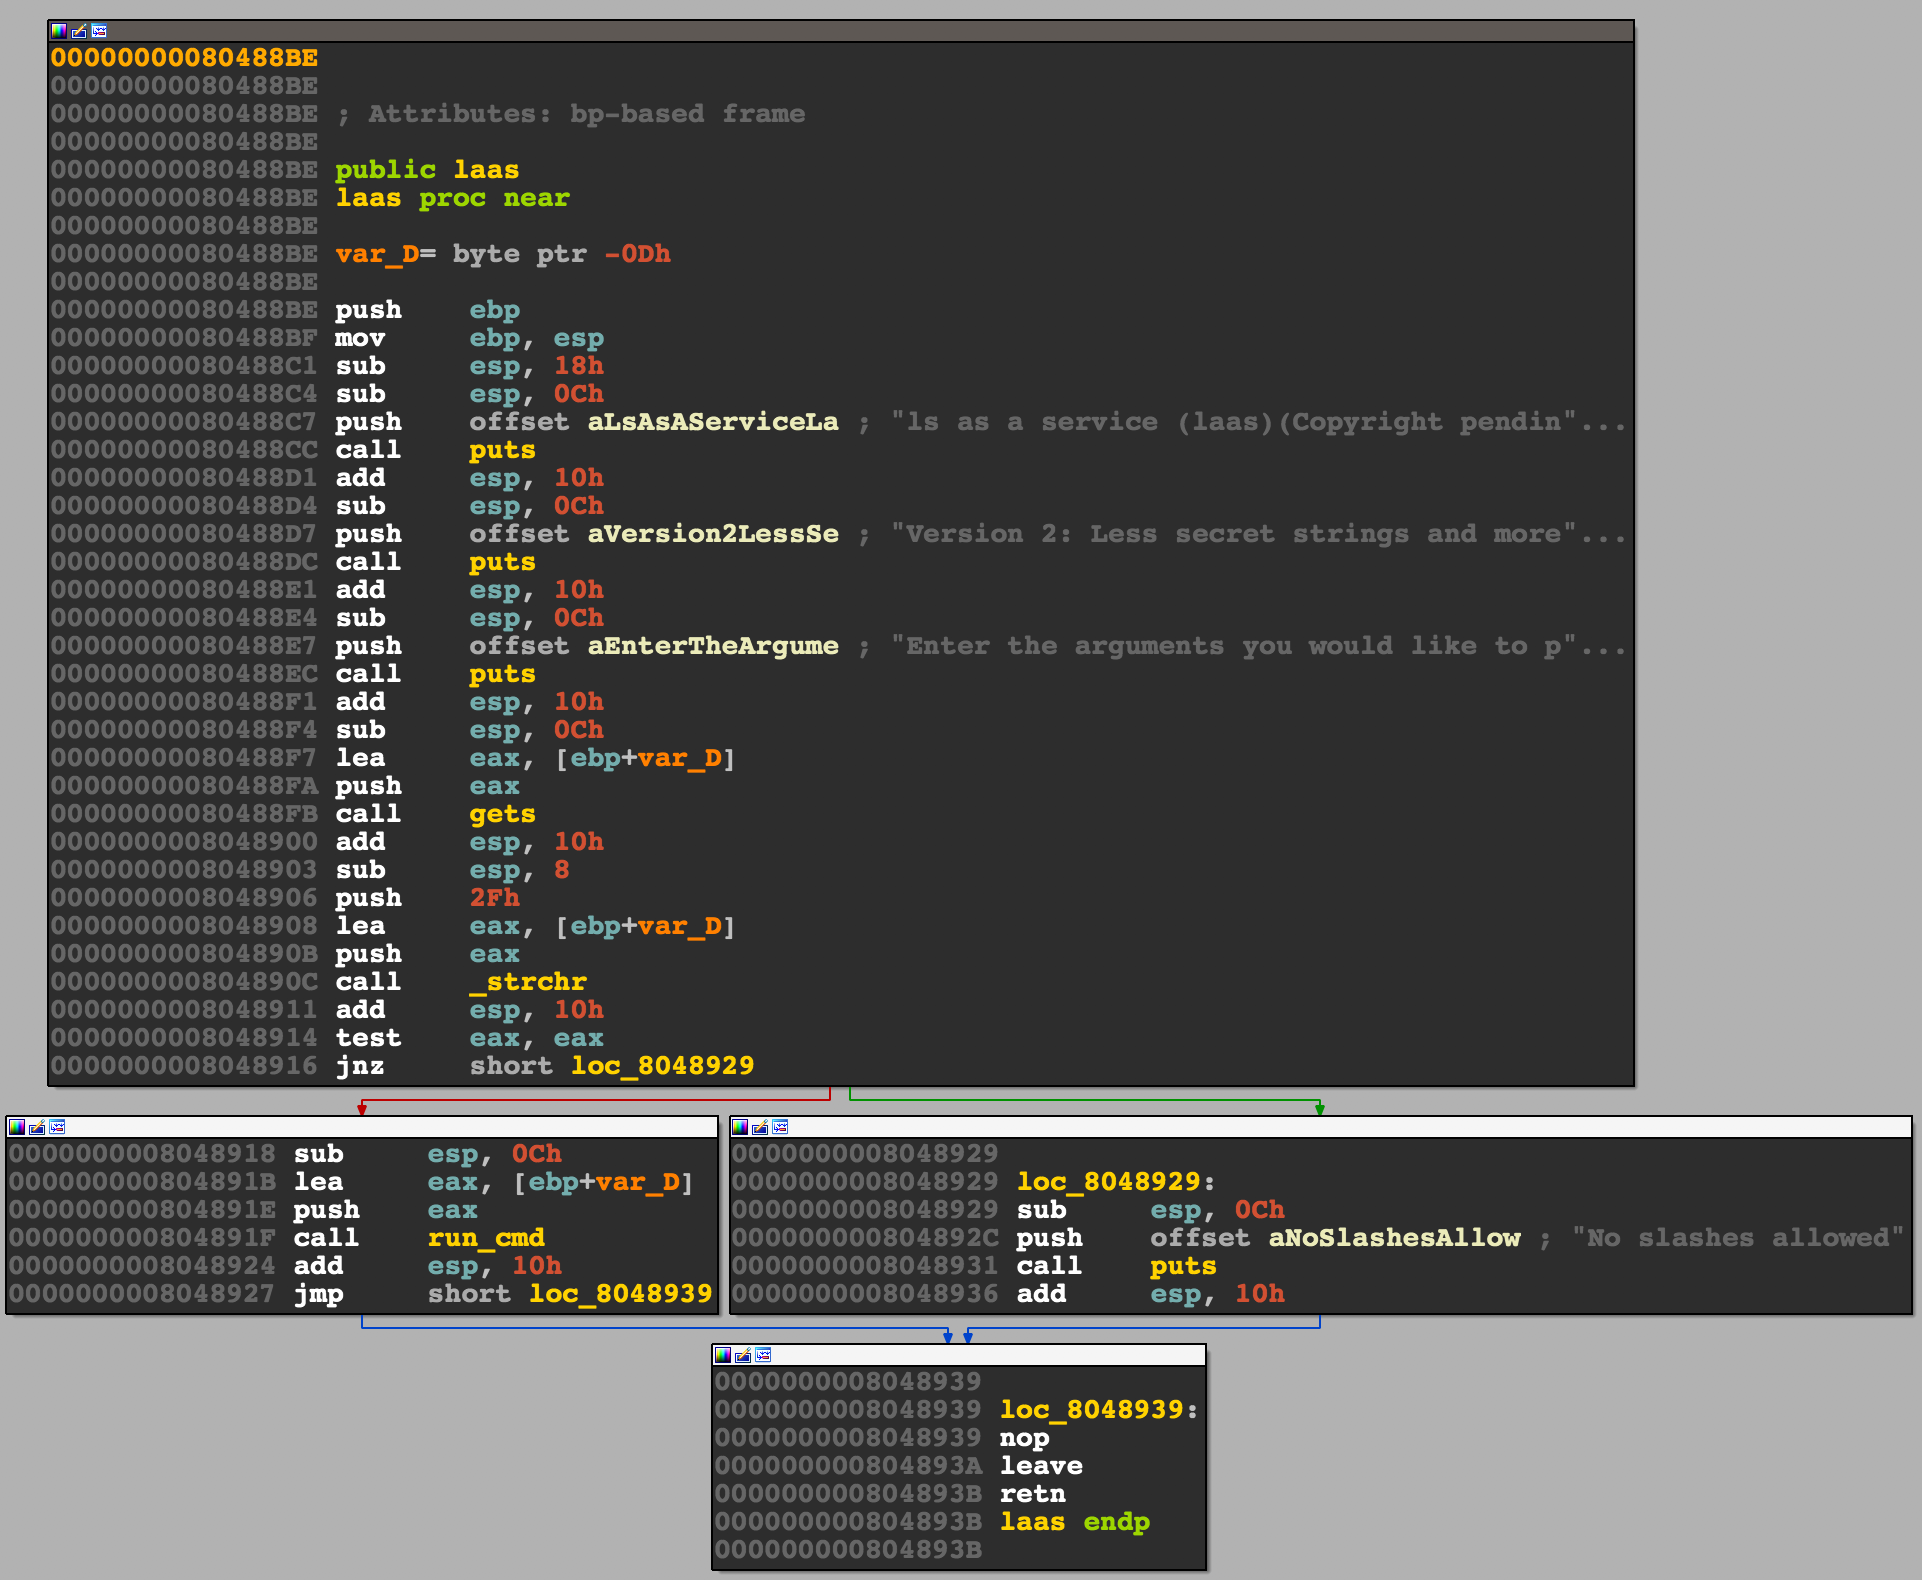Click the _strchr function call
This screenshot has width=1922, height=1580.
pos(528,982)
